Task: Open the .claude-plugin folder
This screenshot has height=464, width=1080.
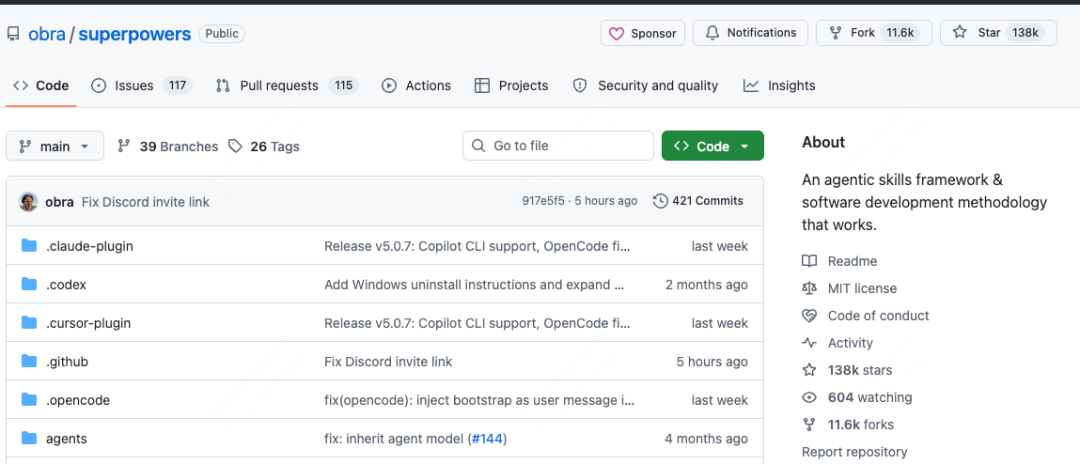Action: tap(89, 246)
